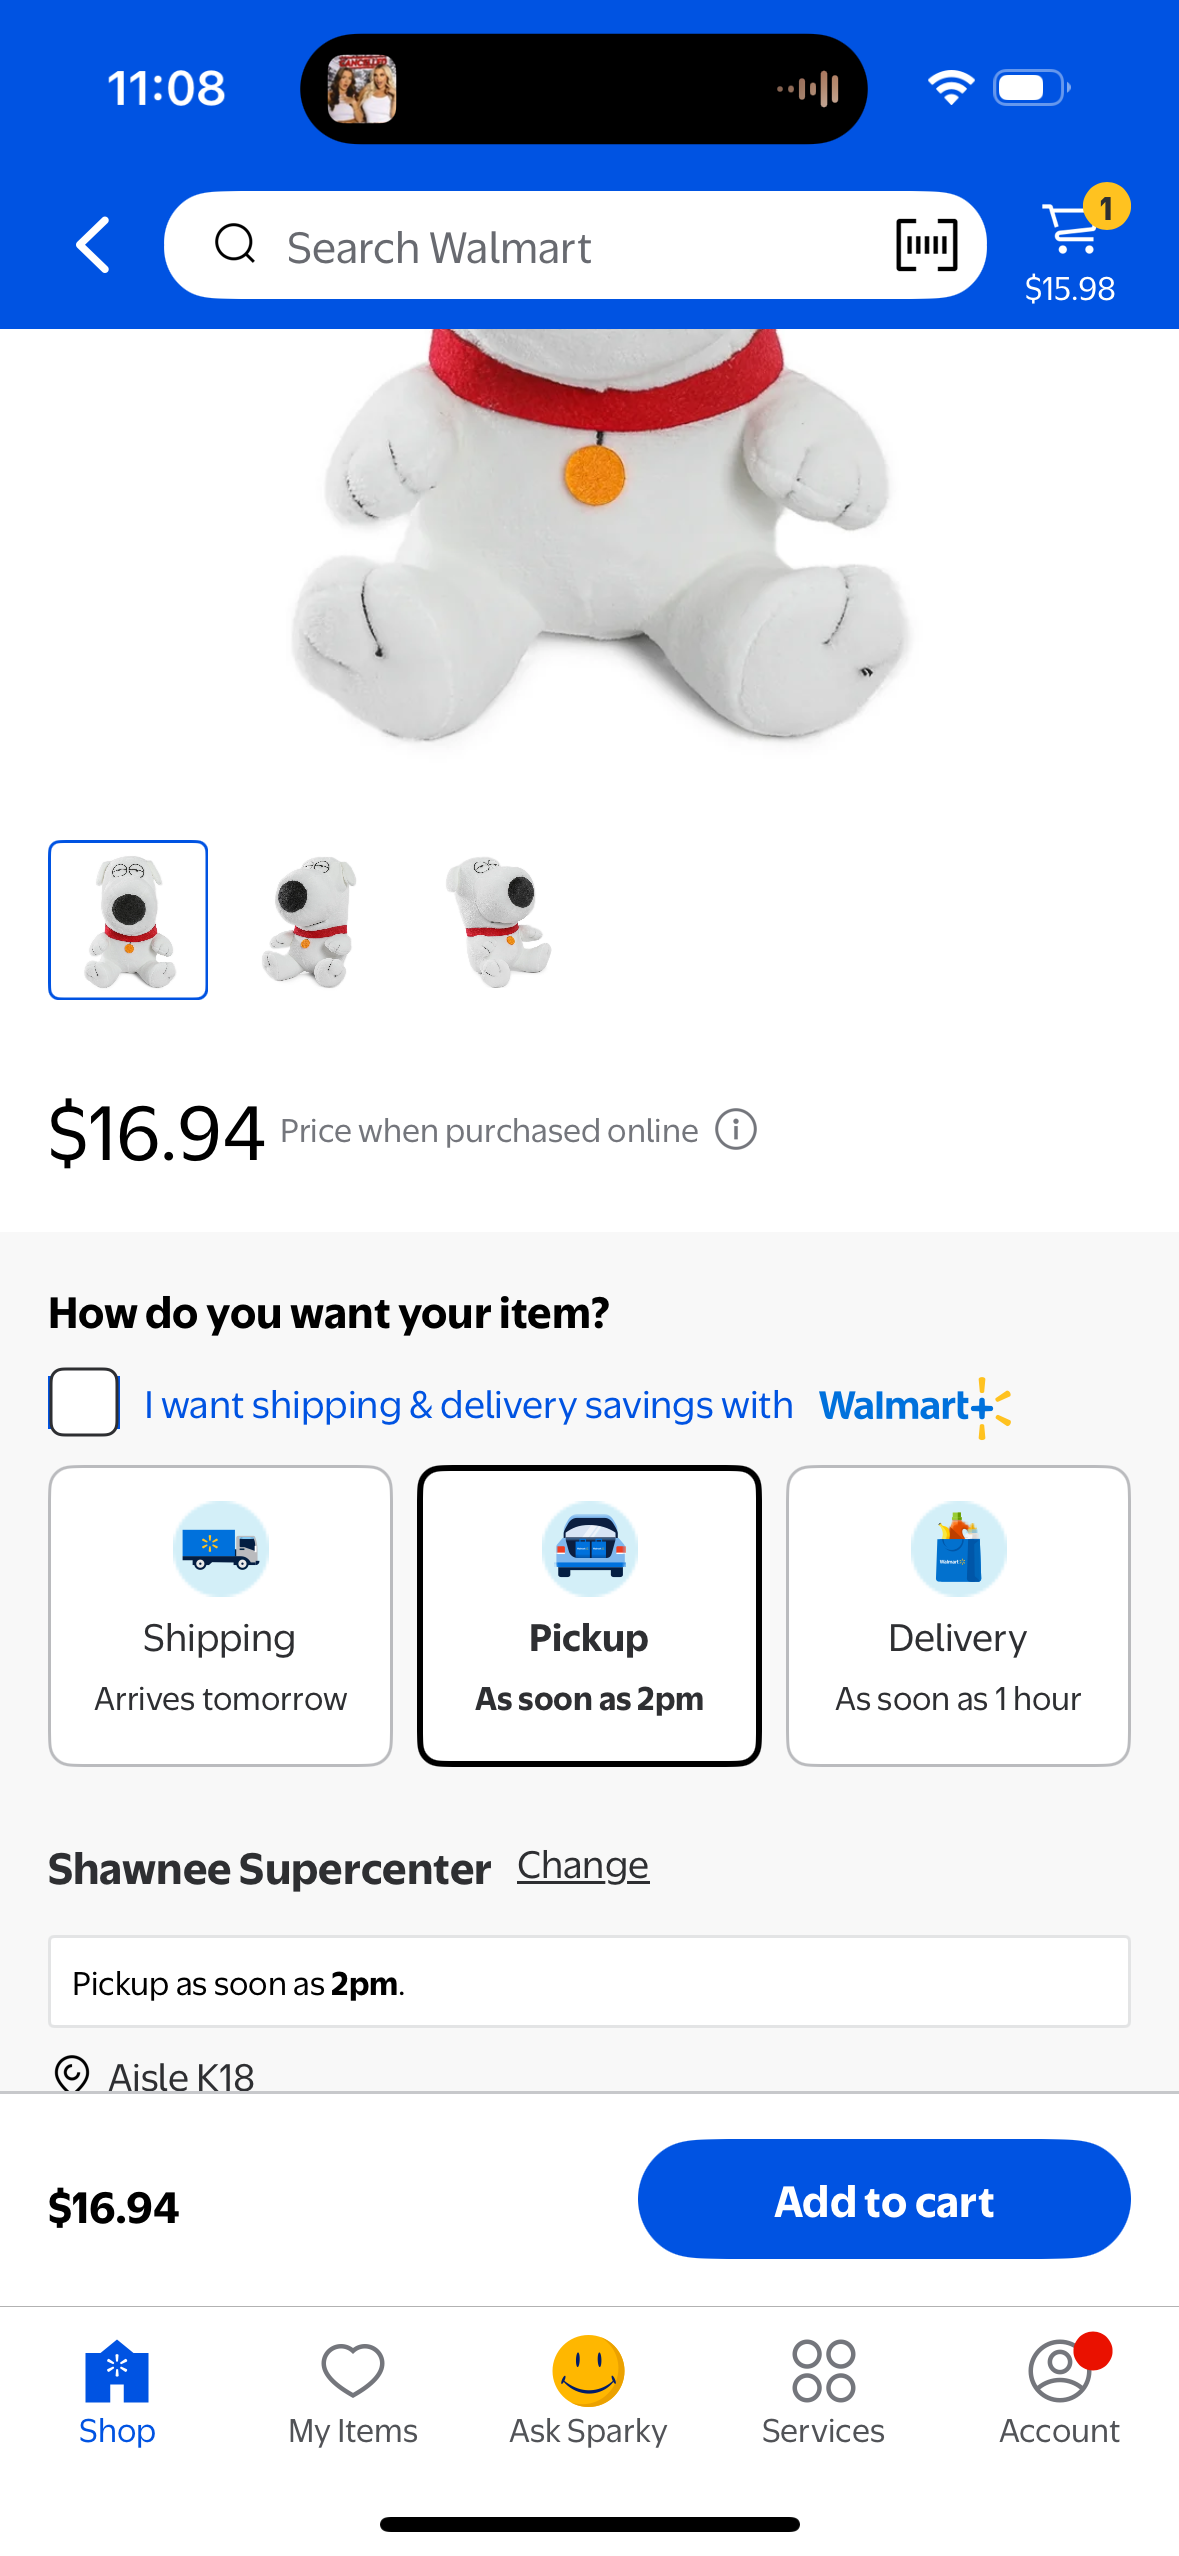Viewport: 1179px width, 2556px height.
Task: Tap the back arrow icon
Action: point(93,245)
